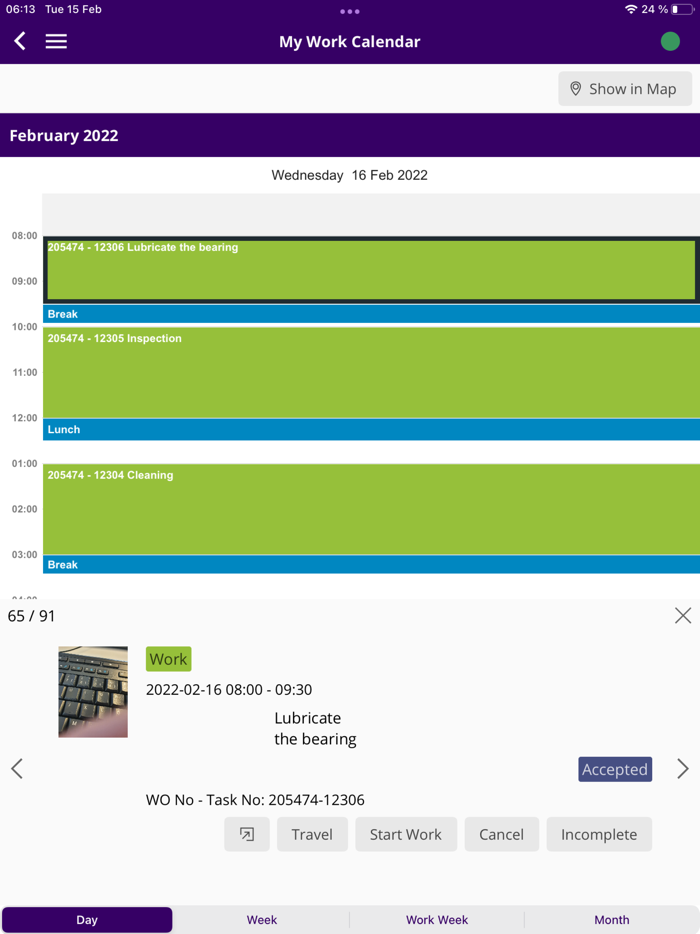The image size is (700, 934).
Task: Close the task details panel
Action: pyautogui.click(x=683, y=615)
